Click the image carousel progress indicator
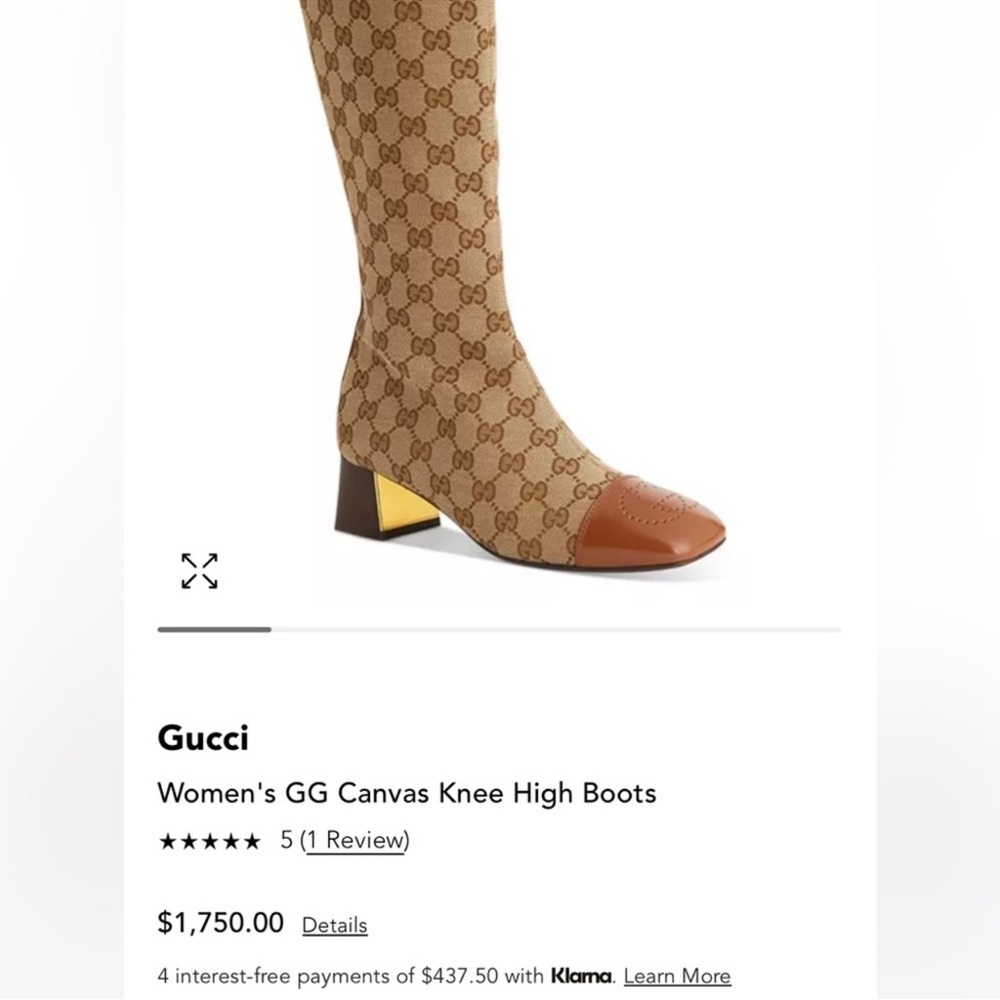Viewport: 1000px width, 1000px height. coord(215,629)
